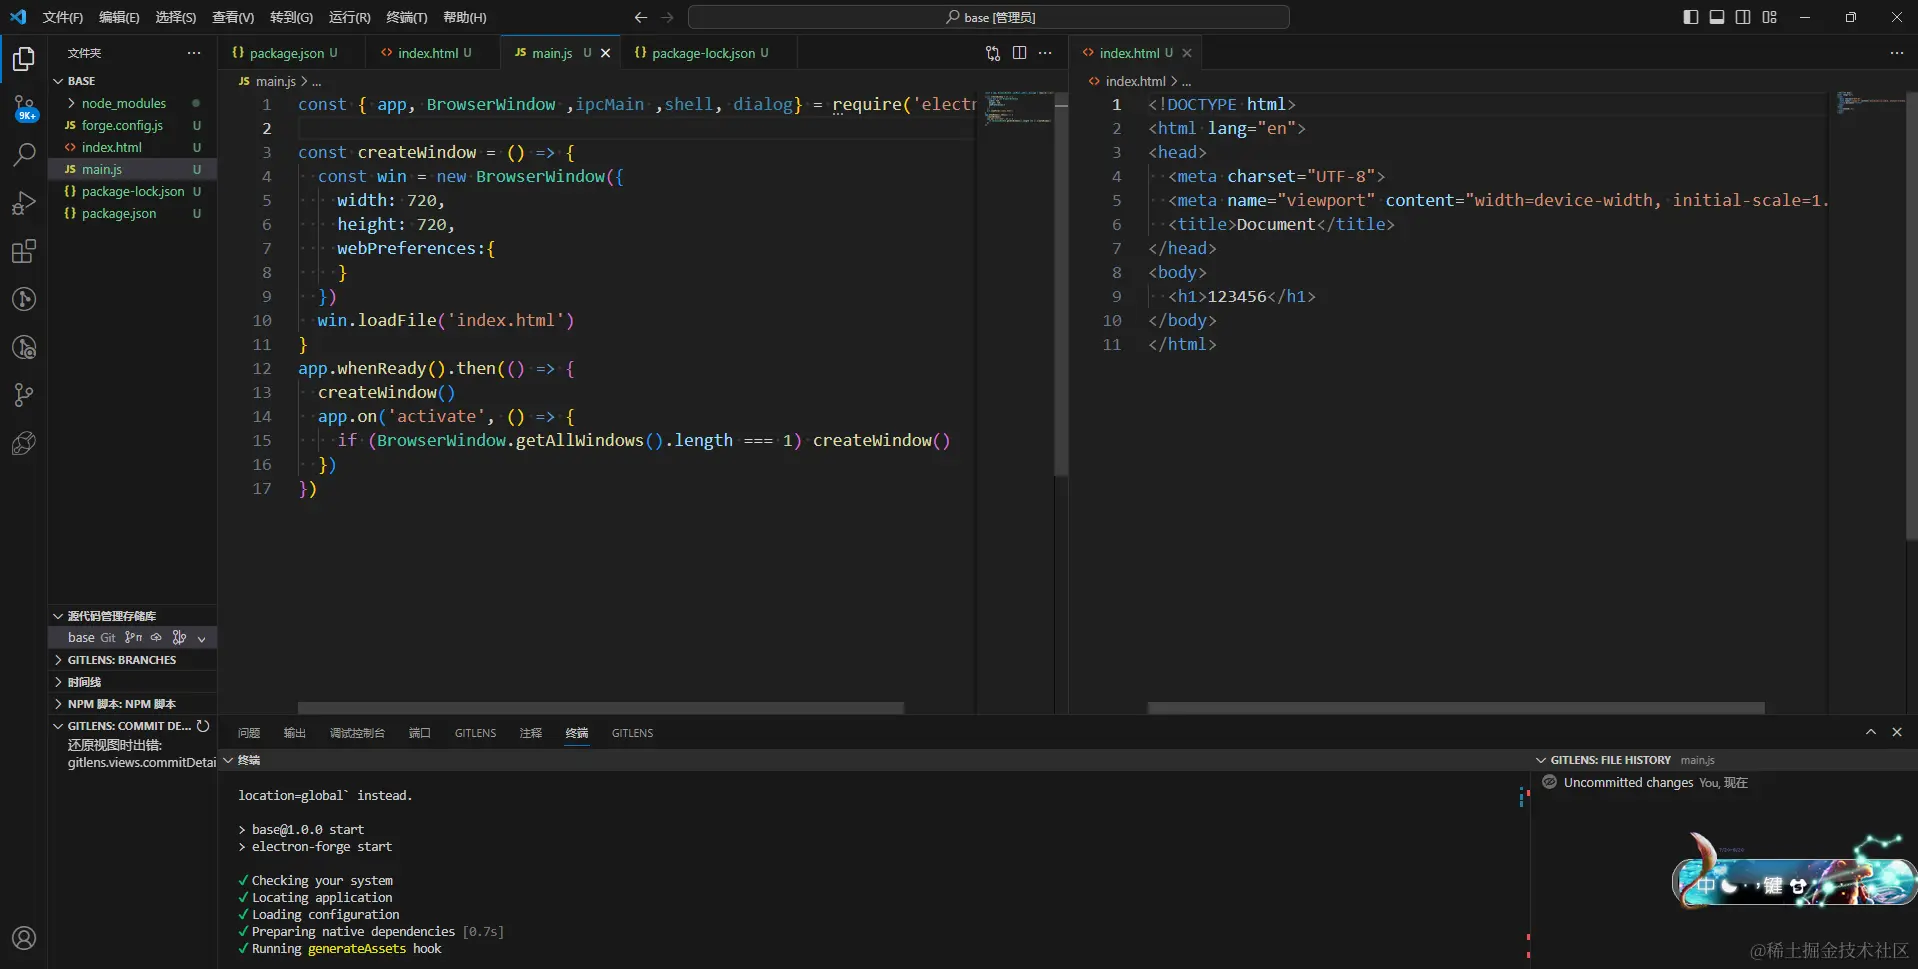The height and width of the screenshot is (969, 1918).
Task: Select forge.config.js in file explorer
Action: coord(133,125)
